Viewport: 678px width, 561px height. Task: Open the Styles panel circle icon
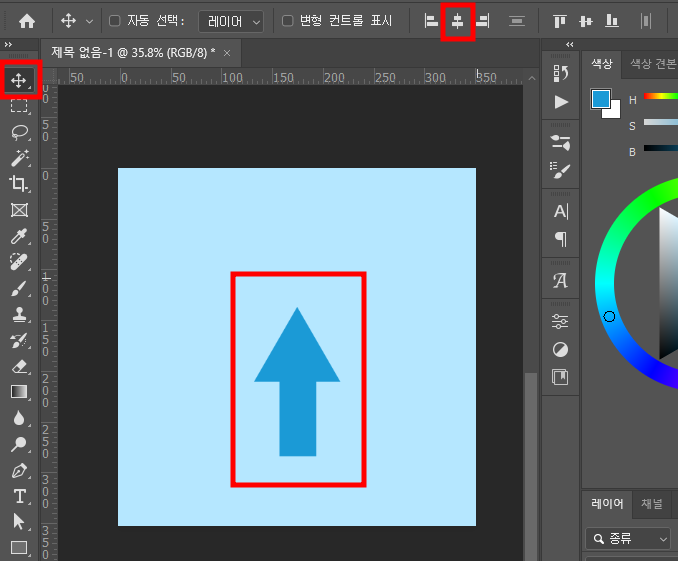(561, 349)
